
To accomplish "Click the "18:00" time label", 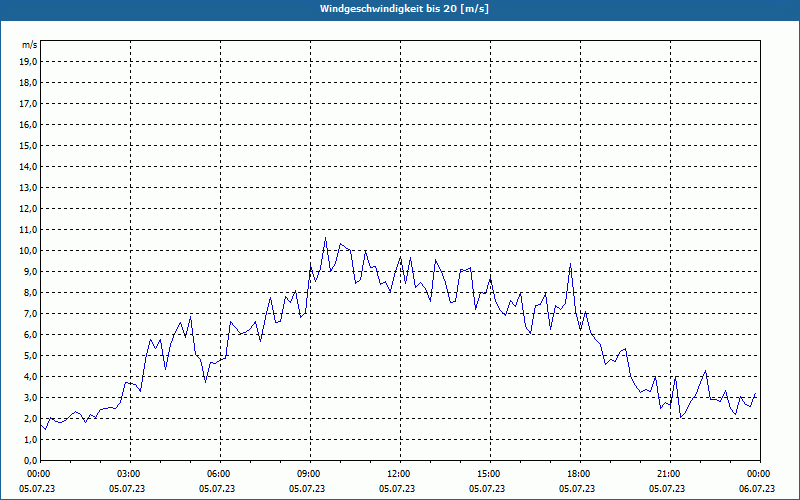I will coord(580,474).
